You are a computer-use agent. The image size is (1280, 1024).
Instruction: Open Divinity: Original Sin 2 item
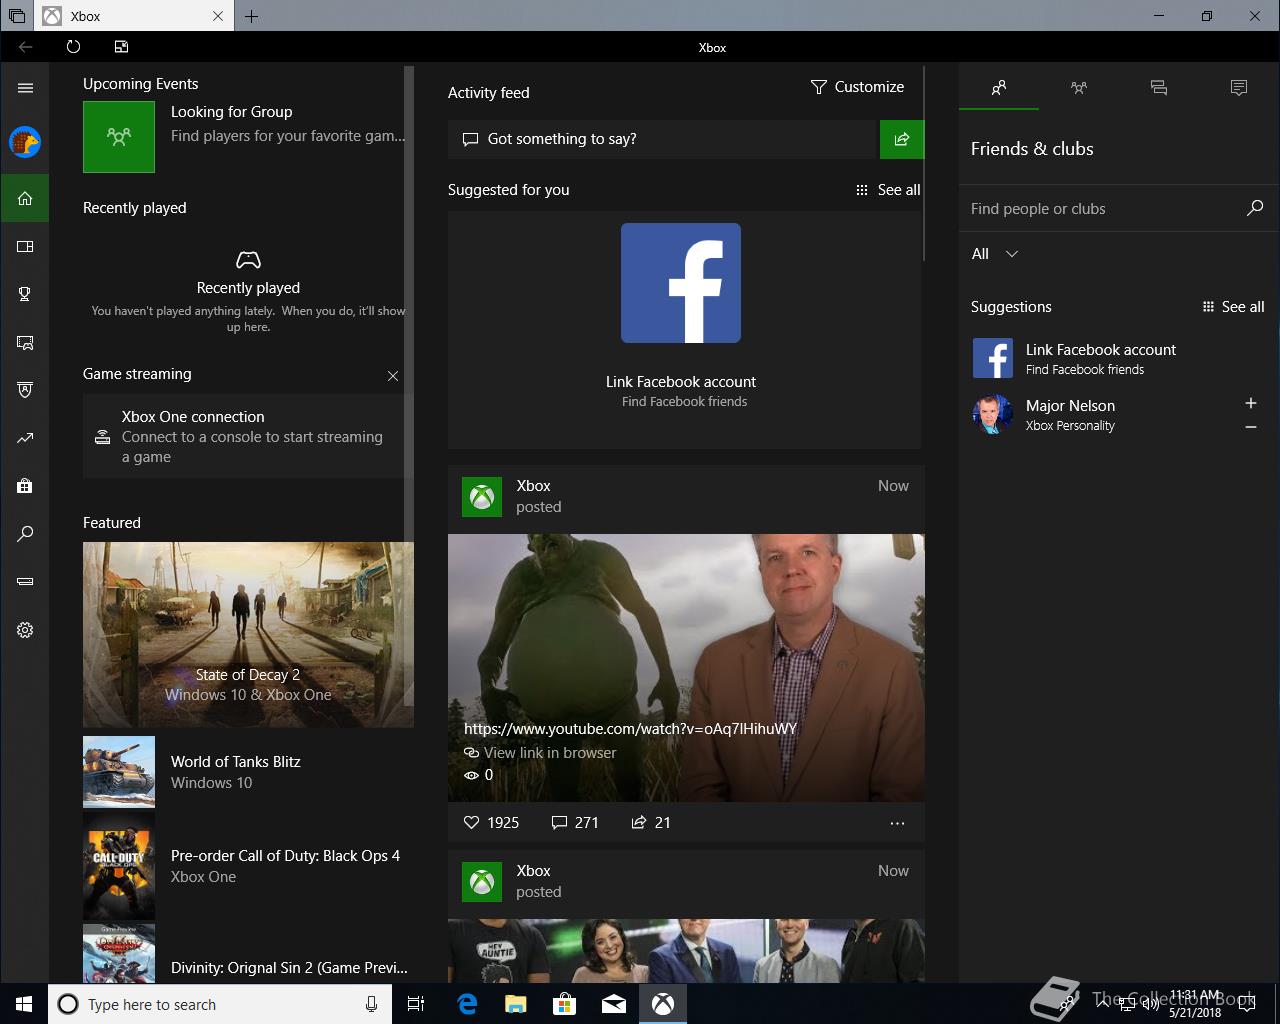coord(248,955)
